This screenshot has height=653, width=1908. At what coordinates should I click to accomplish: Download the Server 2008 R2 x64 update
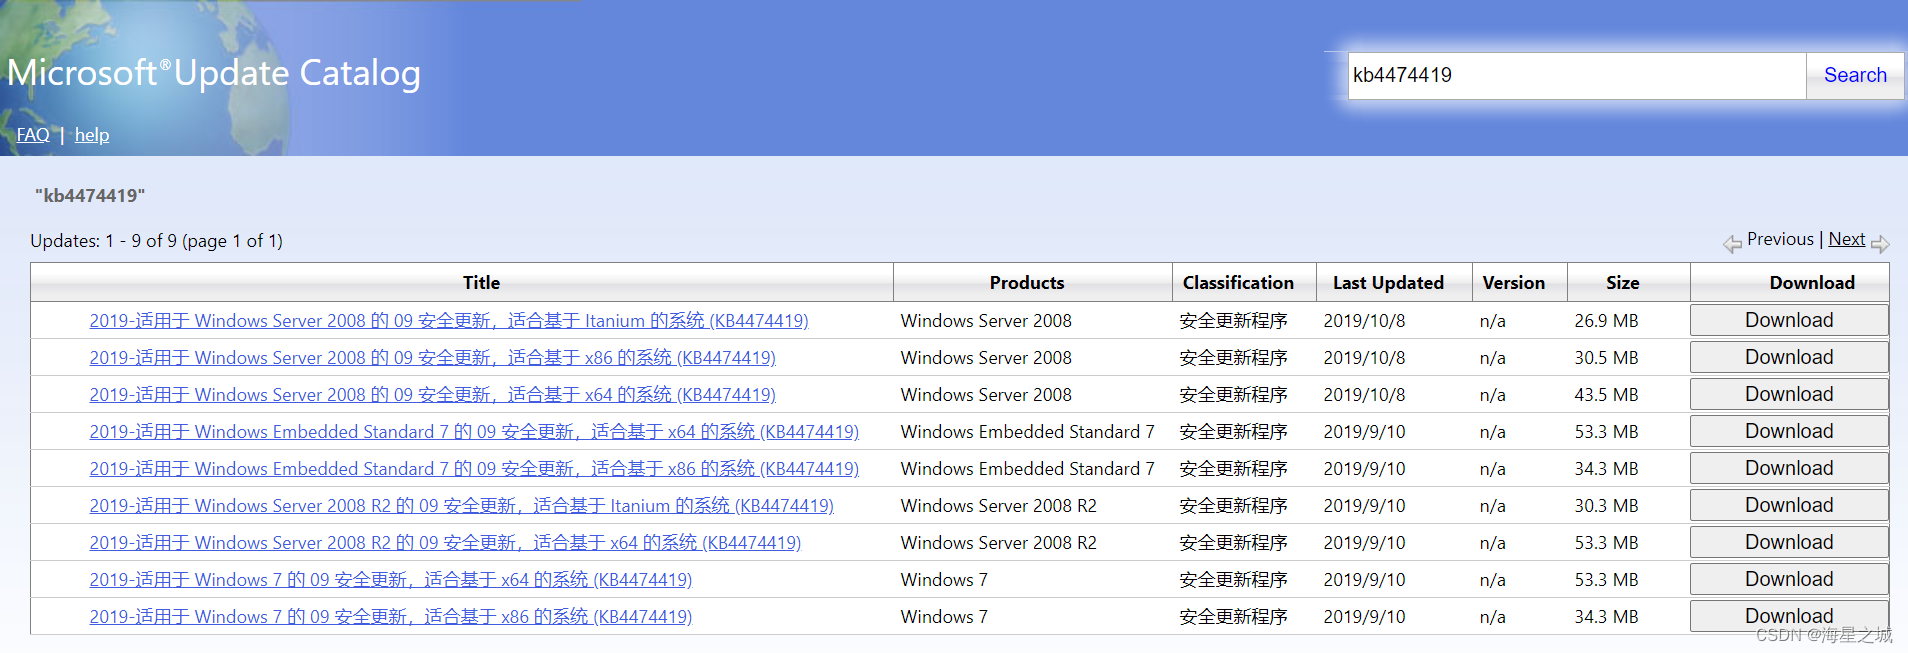[x=1789, y=542]
